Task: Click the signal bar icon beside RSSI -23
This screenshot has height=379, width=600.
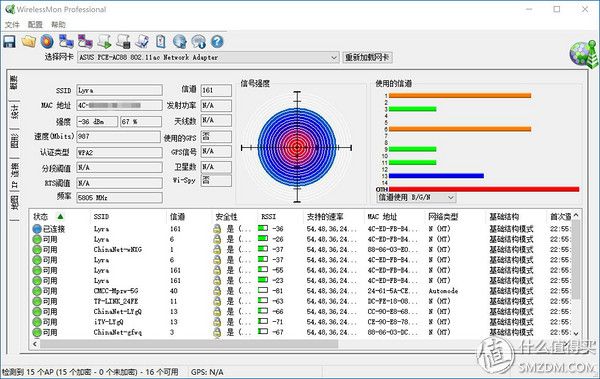Action: pyautogui.click(x=263, y=280)
